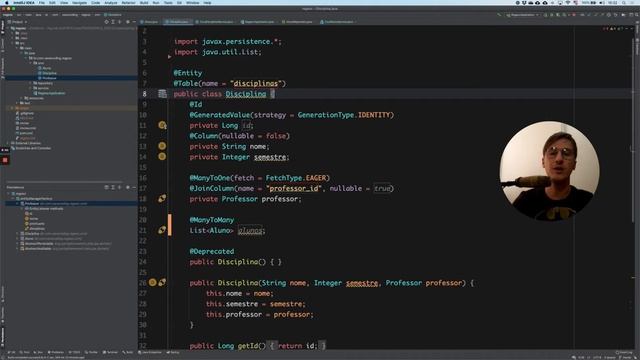640x360 pixels.
Task: Click expand all icon in Project panel header
Action: (x=113, y=22)
